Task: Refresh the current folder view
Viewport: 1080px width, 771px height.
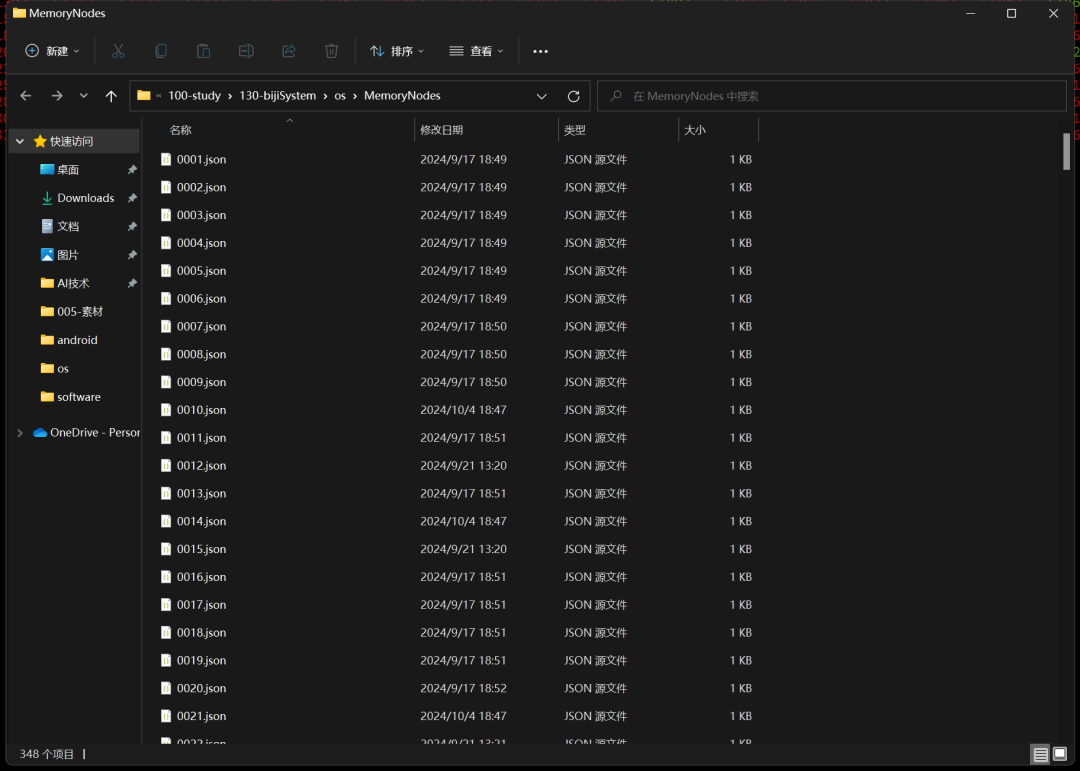Action: 573,96
